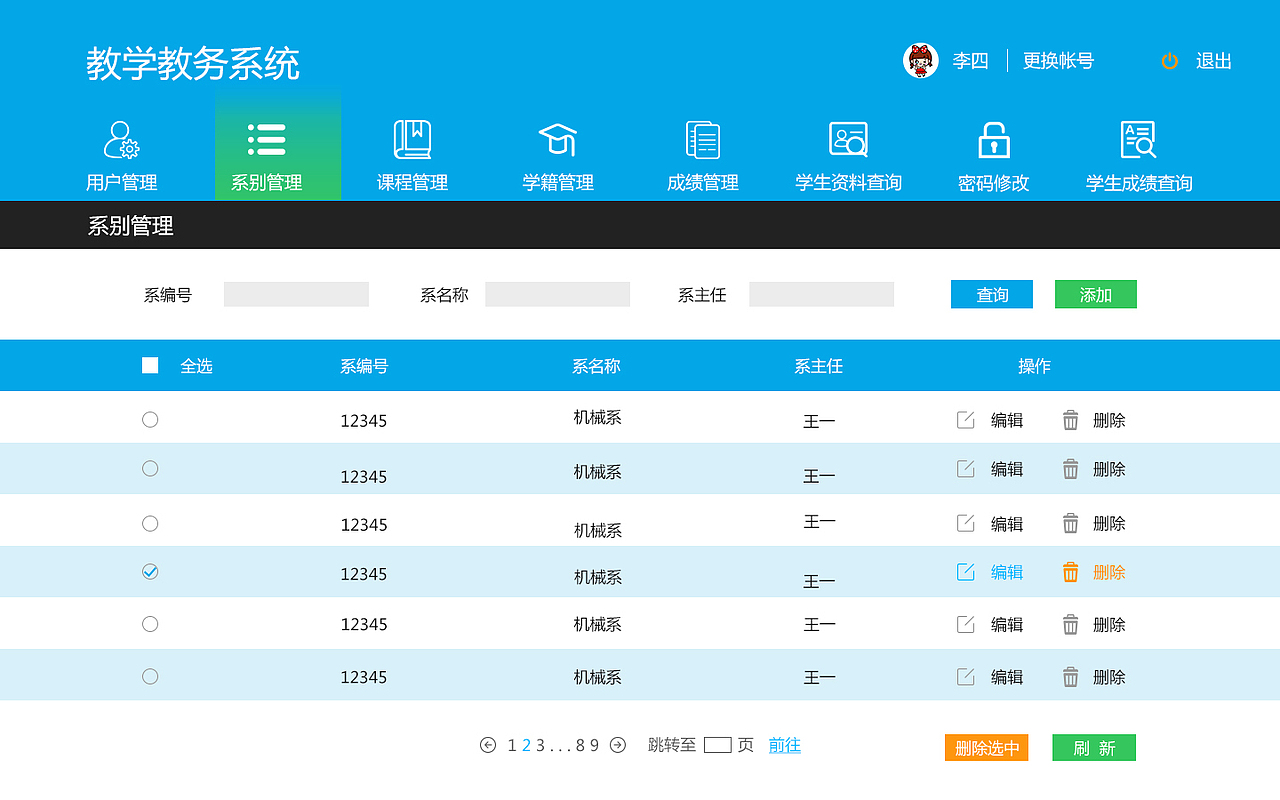Click the orange power icon beside 退出
The height and width of the screenshot is (800, 1280).
tap(1169, 61)
